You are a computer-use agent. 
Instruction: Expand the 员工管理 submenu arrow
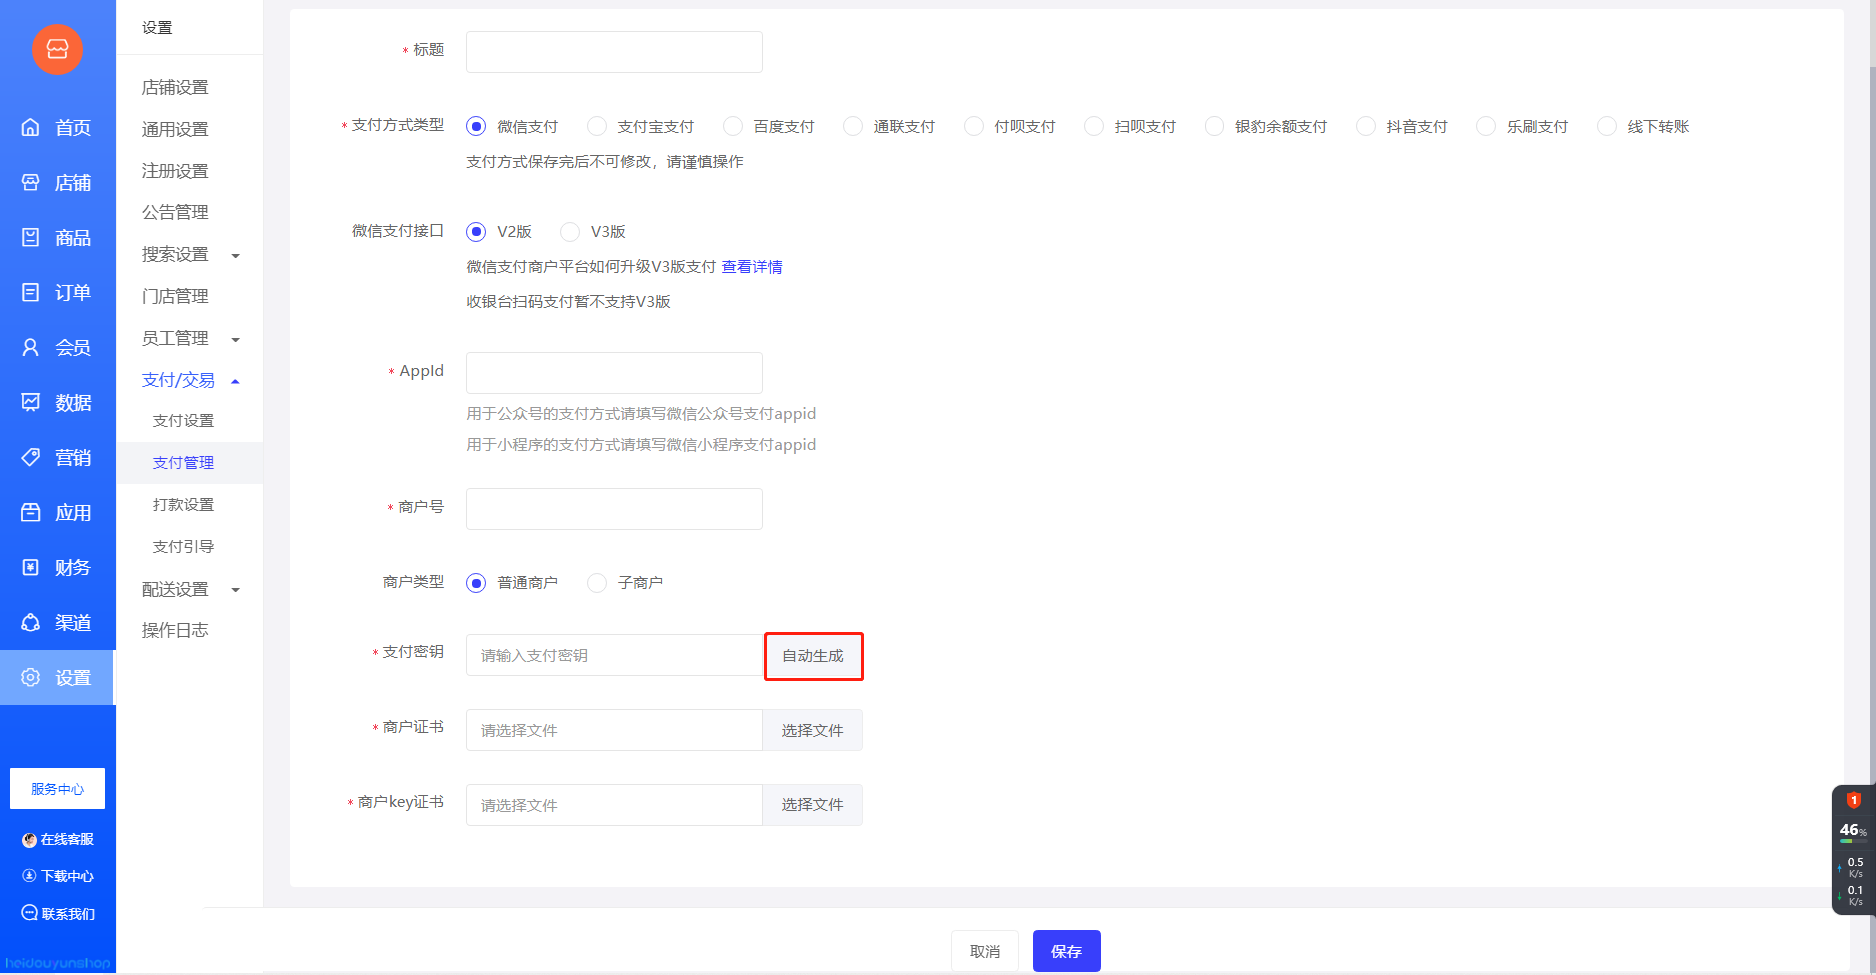tap(236, 340)
